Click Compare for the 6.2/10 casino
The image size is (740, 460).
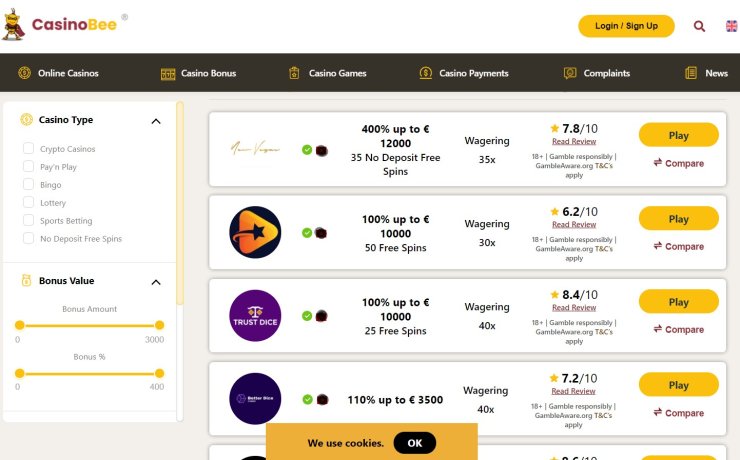click(679, 246)
